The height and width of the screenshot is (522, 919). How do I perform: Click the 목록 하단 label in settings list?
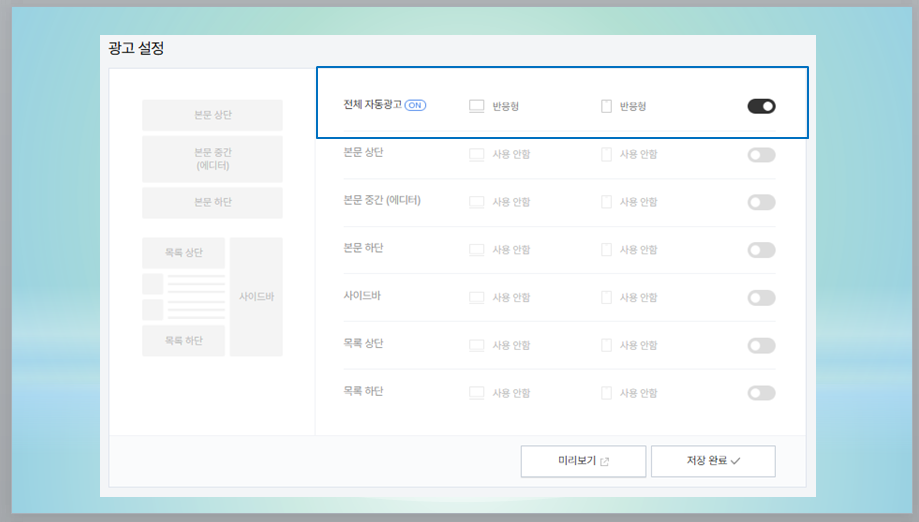pos(363,391)
